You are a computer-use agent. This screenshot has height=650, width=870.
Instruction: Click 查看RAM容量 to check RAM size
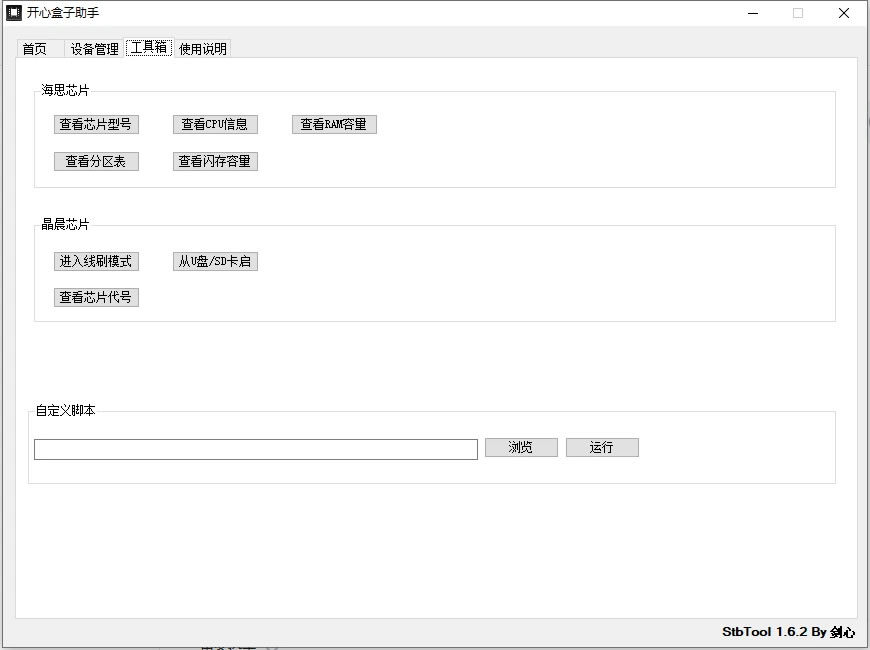334,124
